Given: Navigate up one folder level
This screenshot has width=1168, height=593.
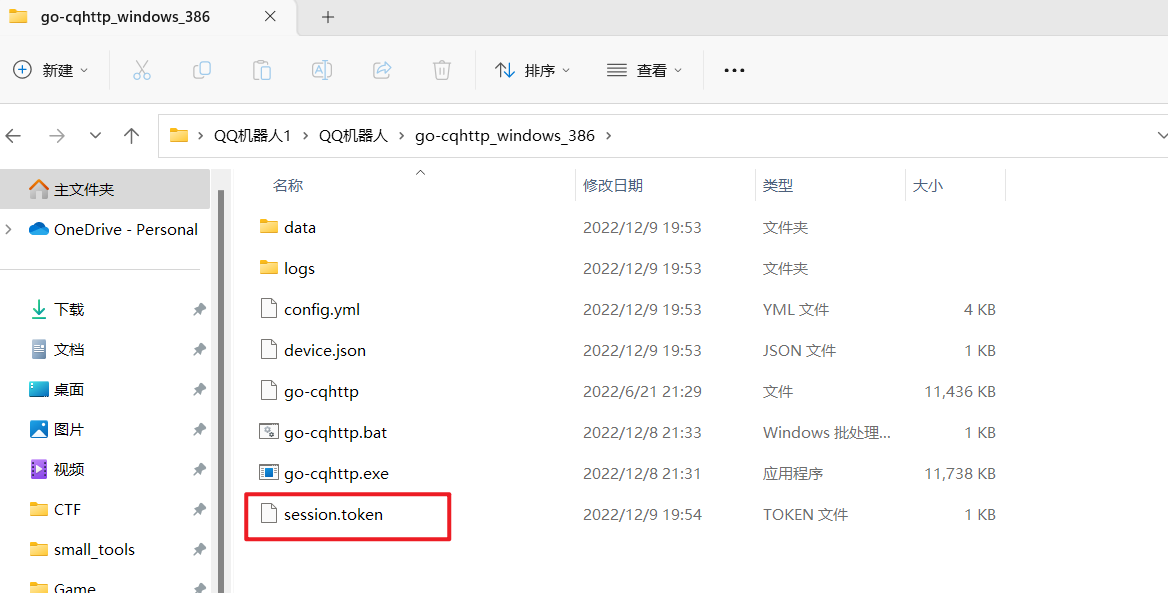Looking at the screenshot, I should coord(131,135).
